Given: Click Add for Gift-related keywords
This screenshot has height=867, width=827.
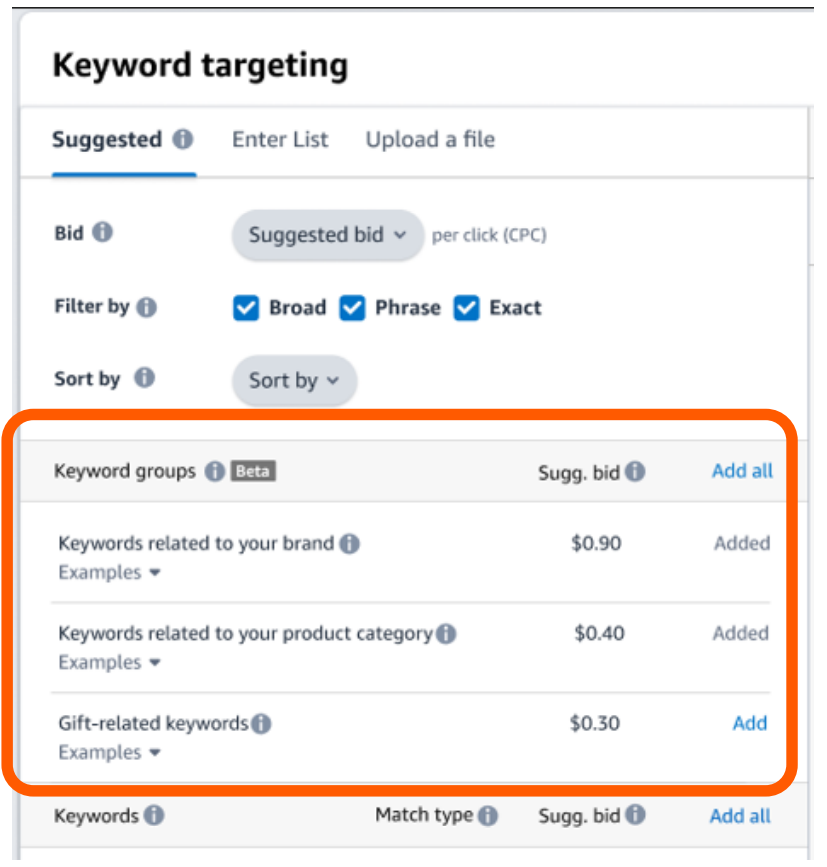Looking at the screenshot, I should click(750, 723).
